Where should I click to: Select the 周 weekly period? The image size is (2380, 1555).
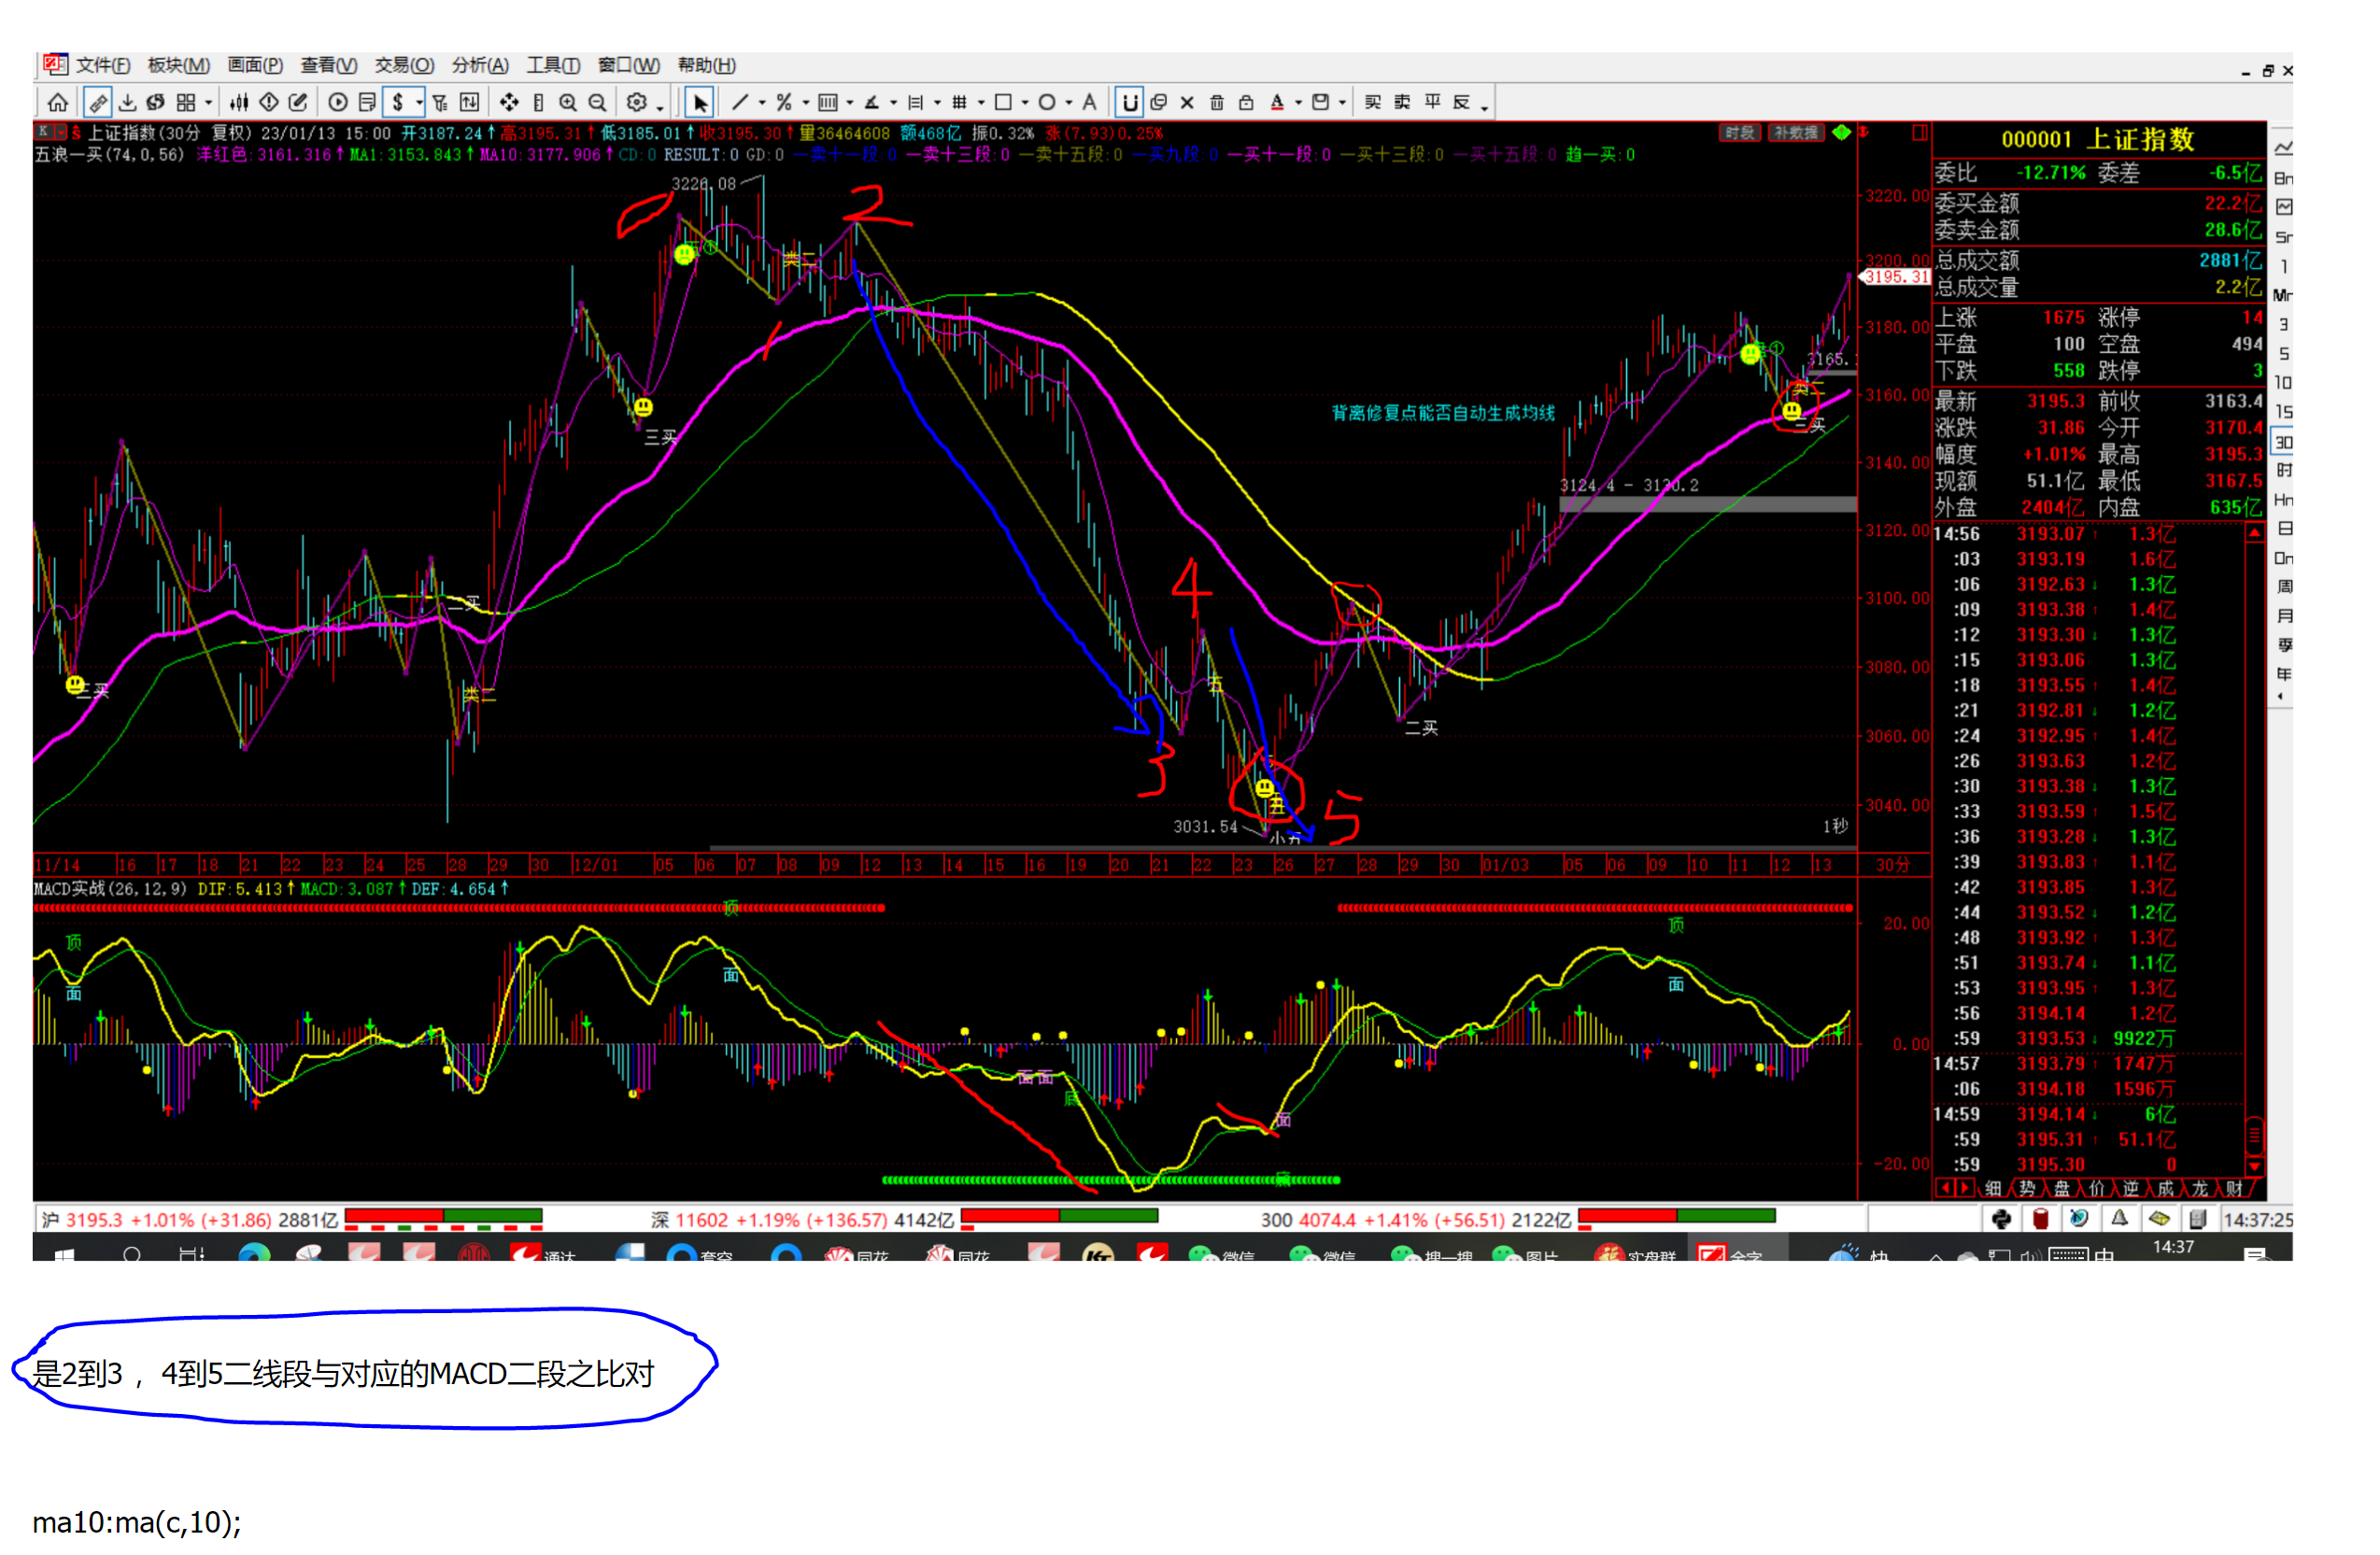[x=2283, y=587]
